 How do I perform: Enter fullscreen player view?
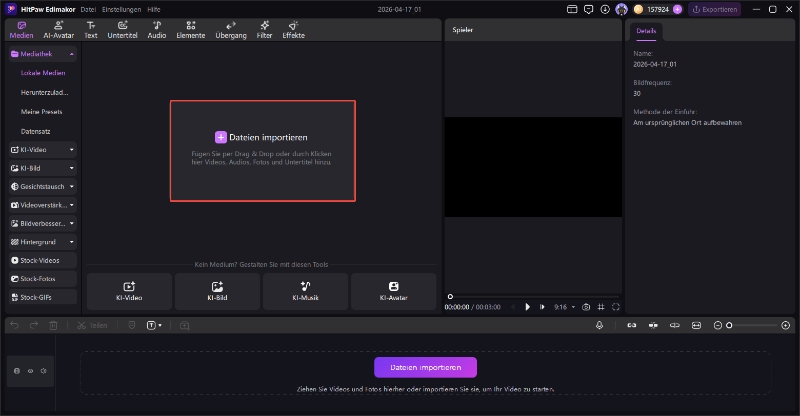[x=616, y=307]
